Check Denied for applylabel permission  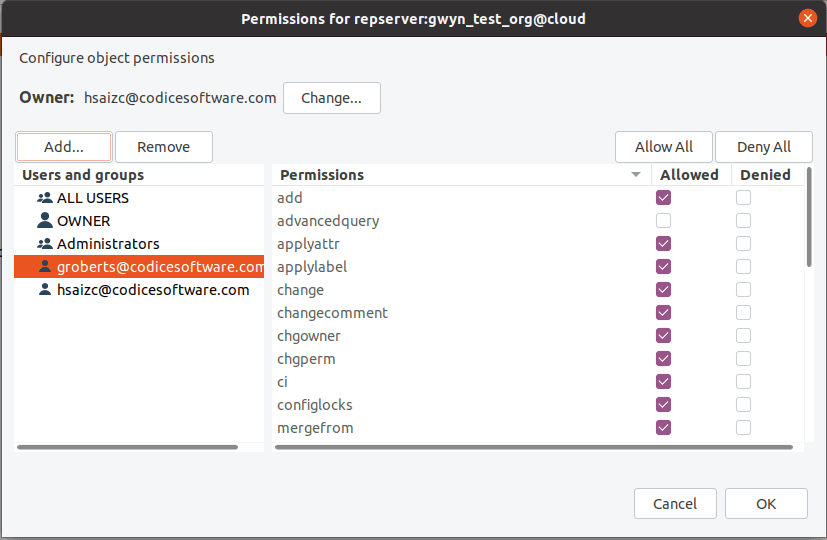click(x=744, y=267)
